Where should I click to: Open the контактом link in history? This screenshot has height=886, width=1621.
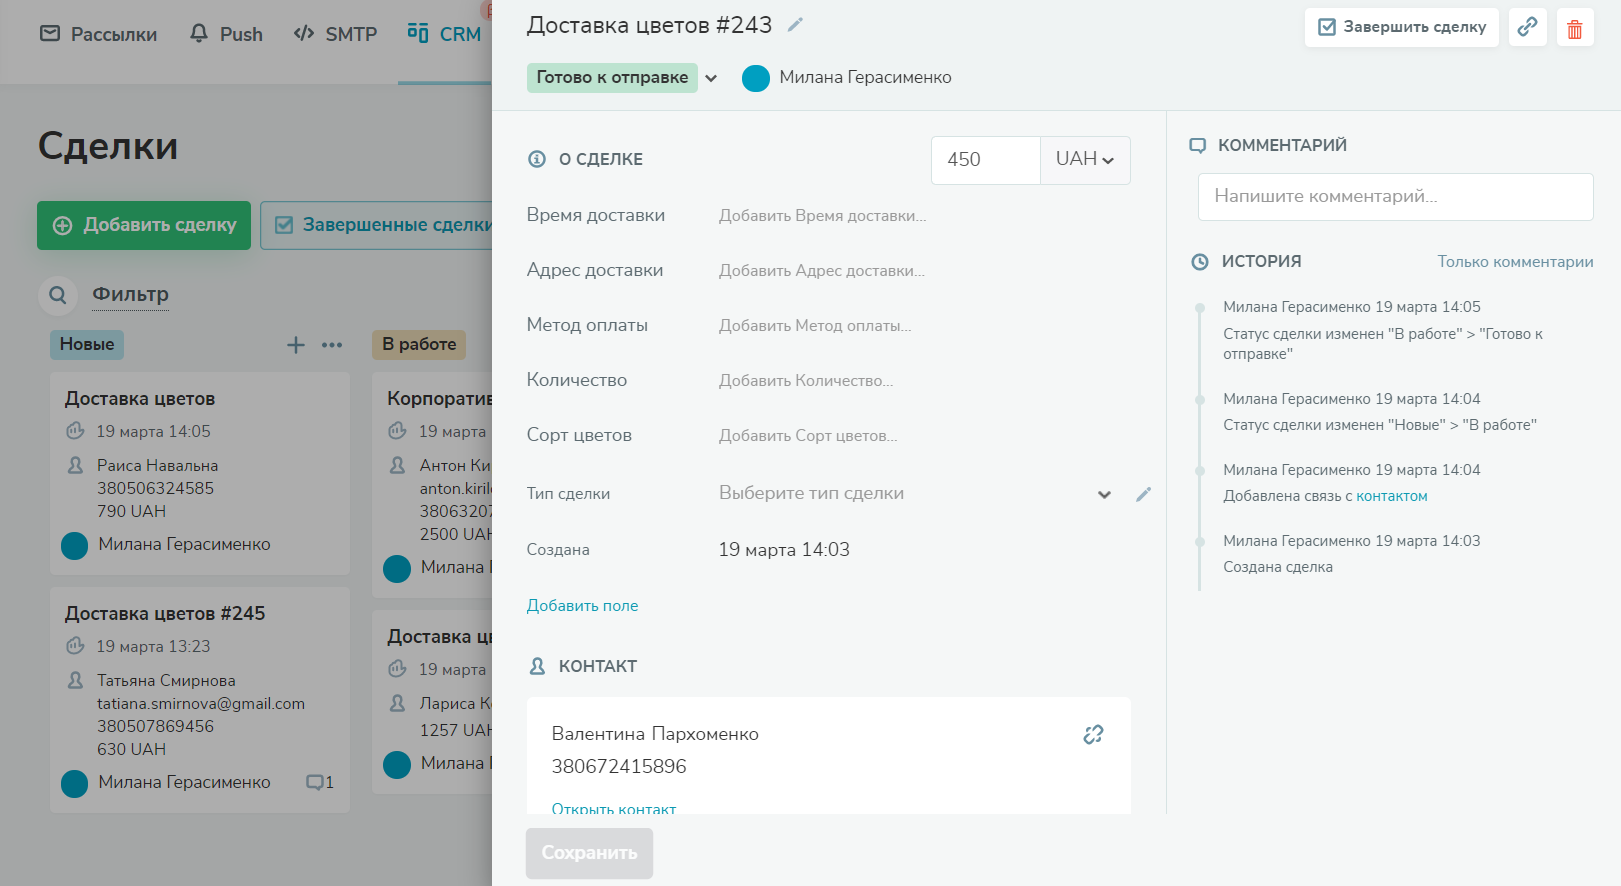pyautogui.click(x=1391, y=496)
